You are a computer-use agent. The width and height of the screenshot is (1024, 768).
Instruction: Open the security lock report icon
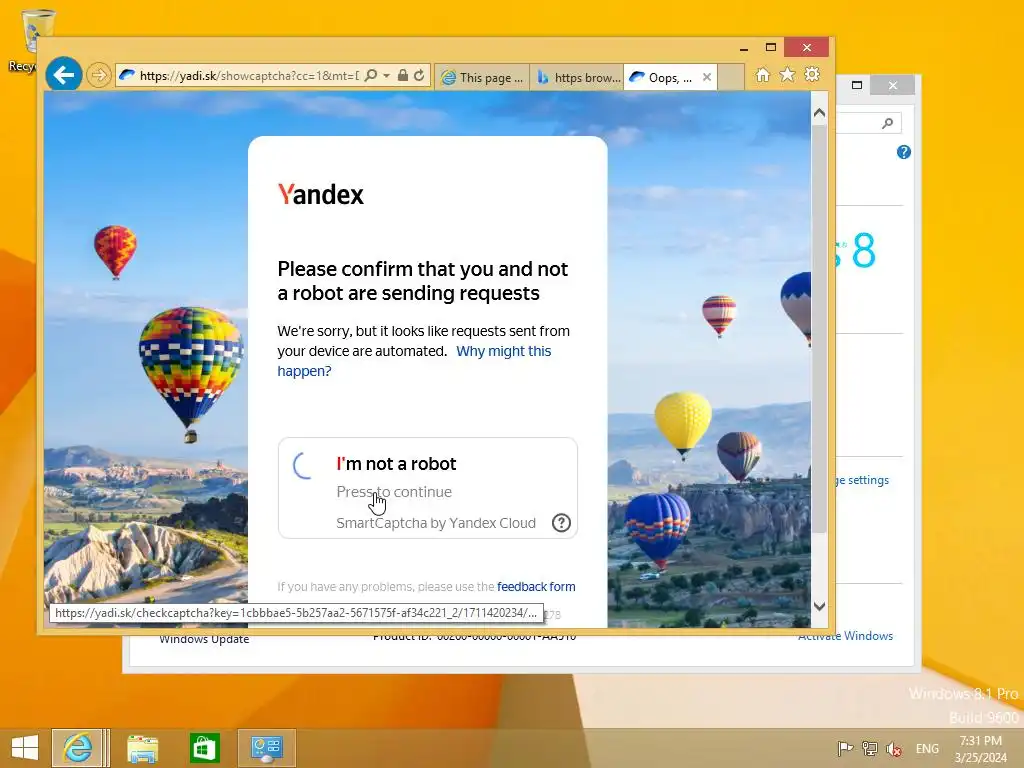pos(403,75)
